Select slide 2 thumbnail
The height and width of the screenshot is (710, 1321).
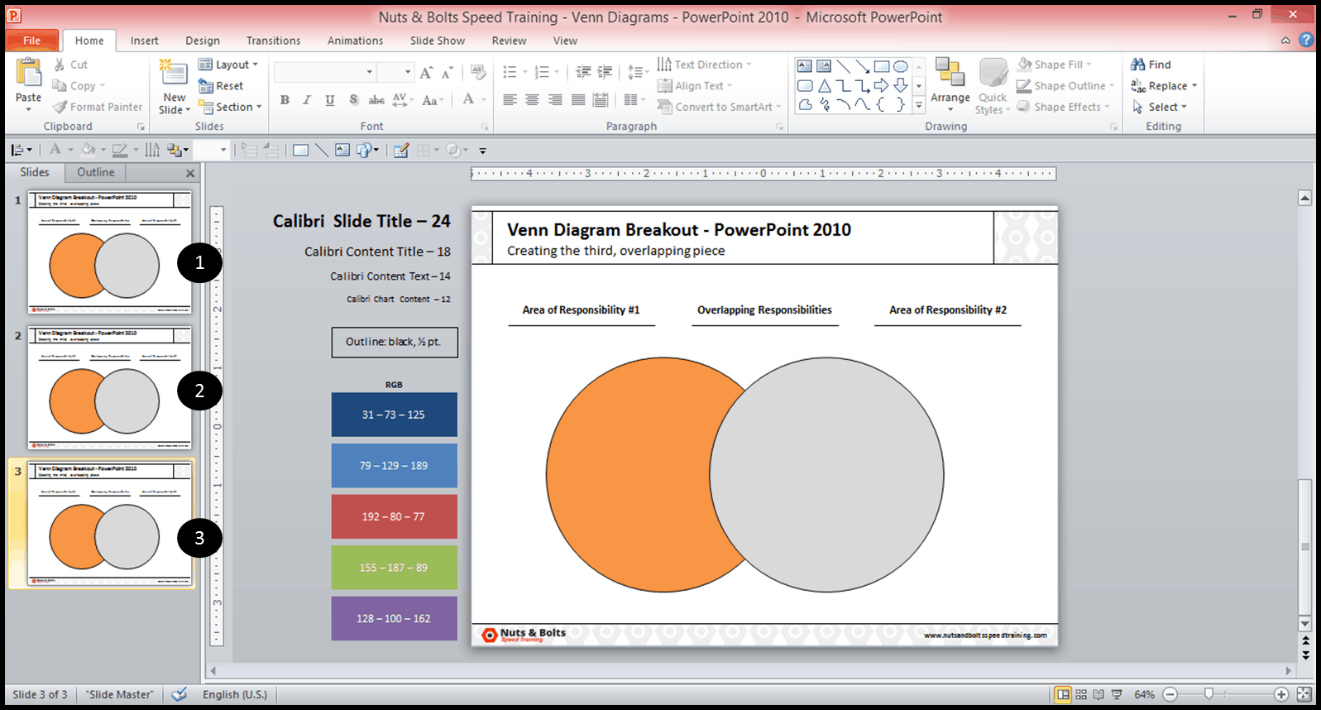[109, 387]
